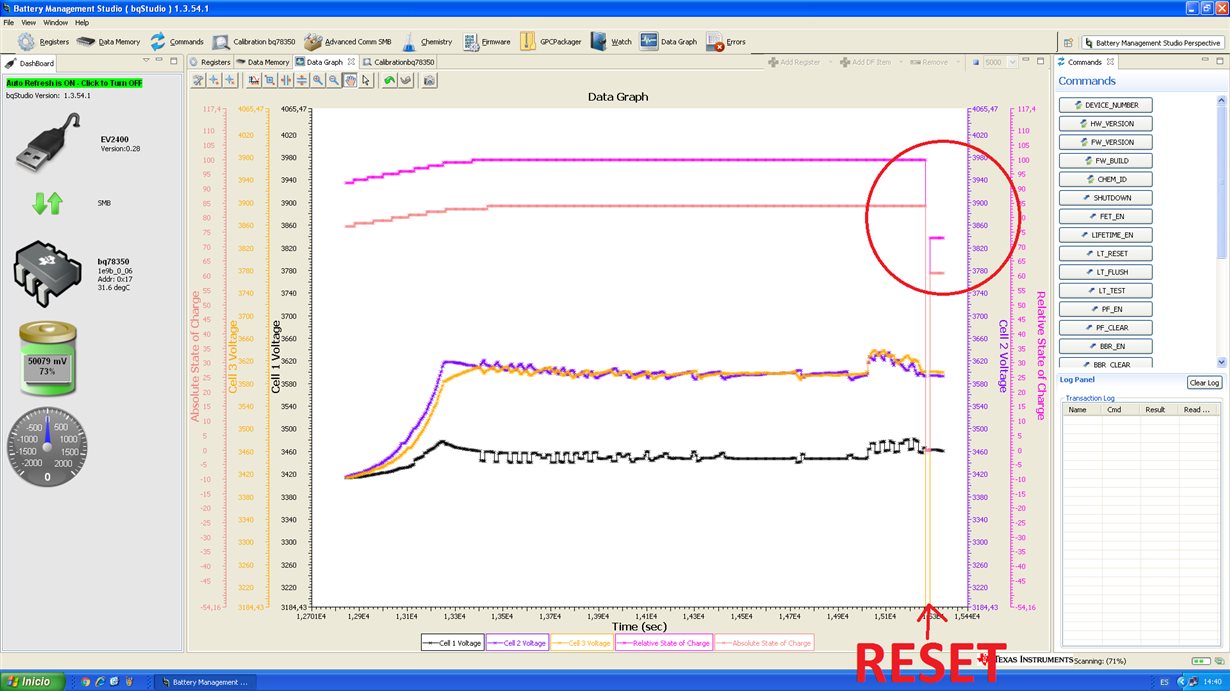Image resolution: width=1230 pixels, height=691 pixels.
Task: Click the Chrome quick launch icon
Action: coord(85,682)
